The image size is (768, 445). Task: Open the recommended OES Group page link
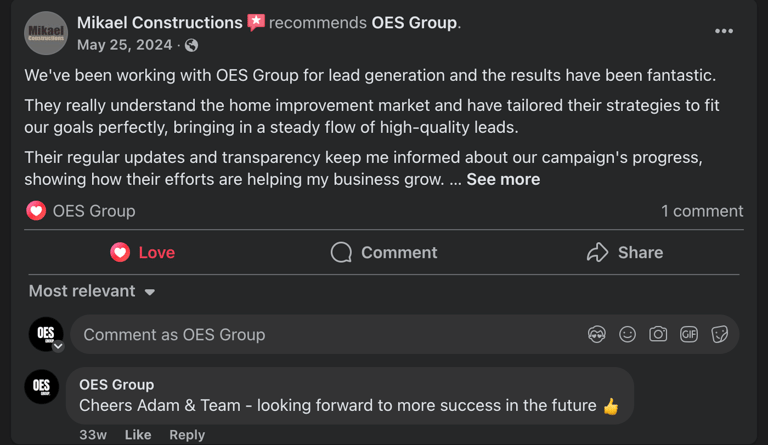414,22
